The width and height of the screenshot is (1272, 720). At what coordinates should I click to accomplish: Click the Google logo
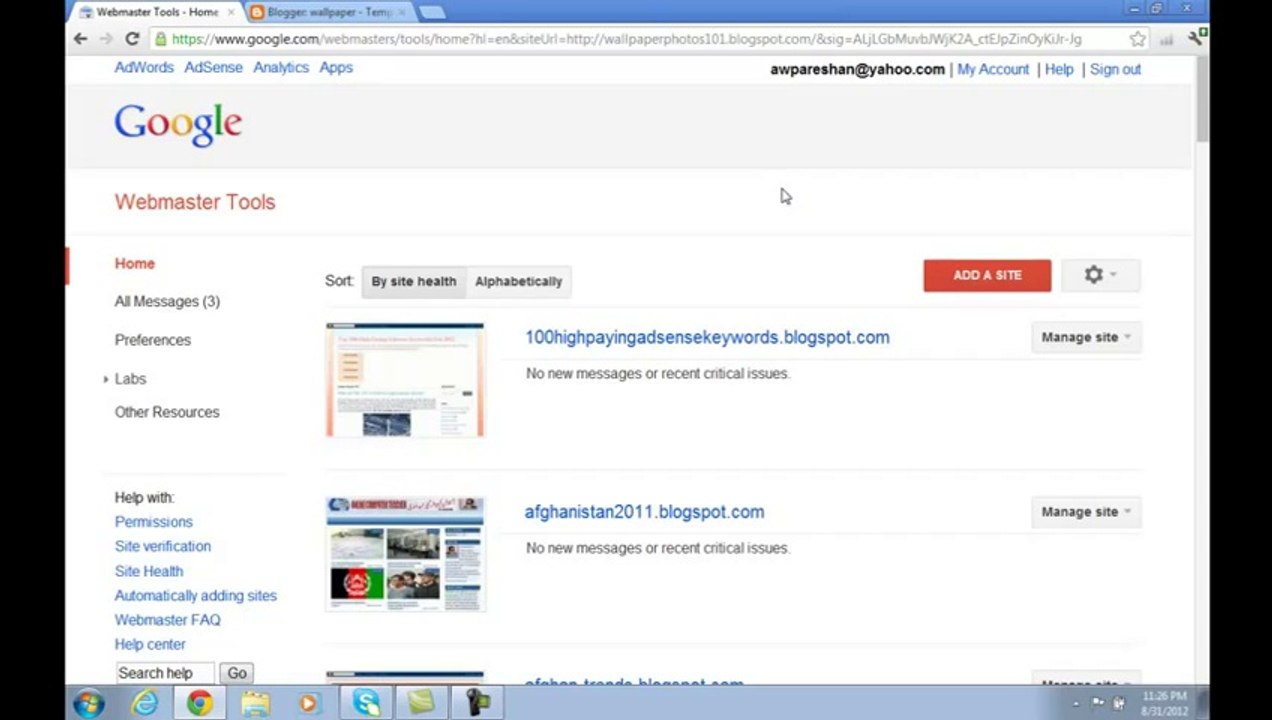(x=178, y=125)
